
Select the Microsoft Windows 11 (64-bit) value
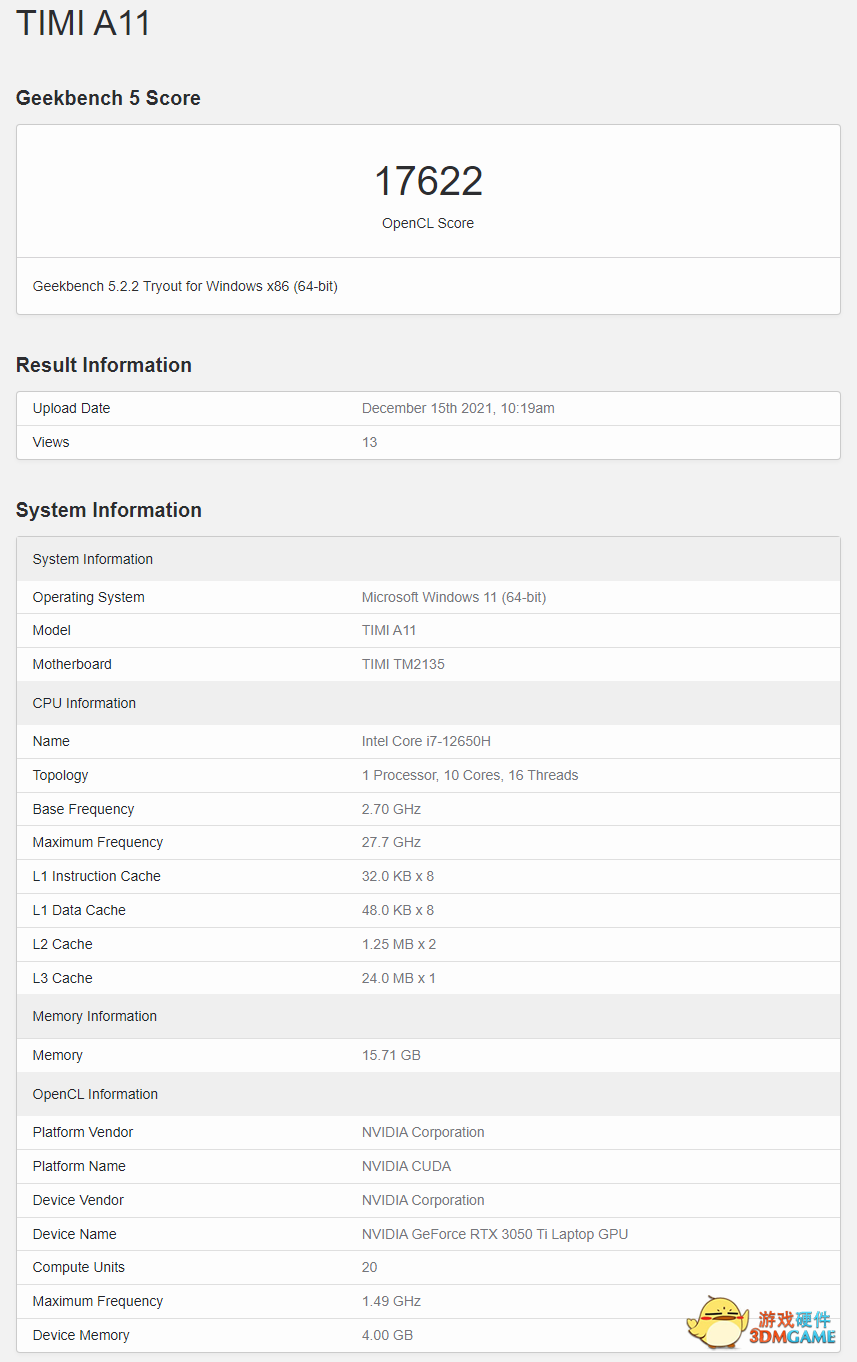click(x=453, y=597)
